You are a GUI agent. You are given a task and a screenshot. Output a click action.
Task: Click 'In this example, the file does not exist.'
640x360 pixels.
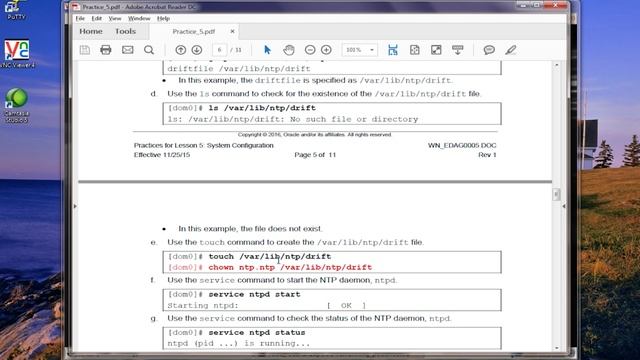(250, 229)
